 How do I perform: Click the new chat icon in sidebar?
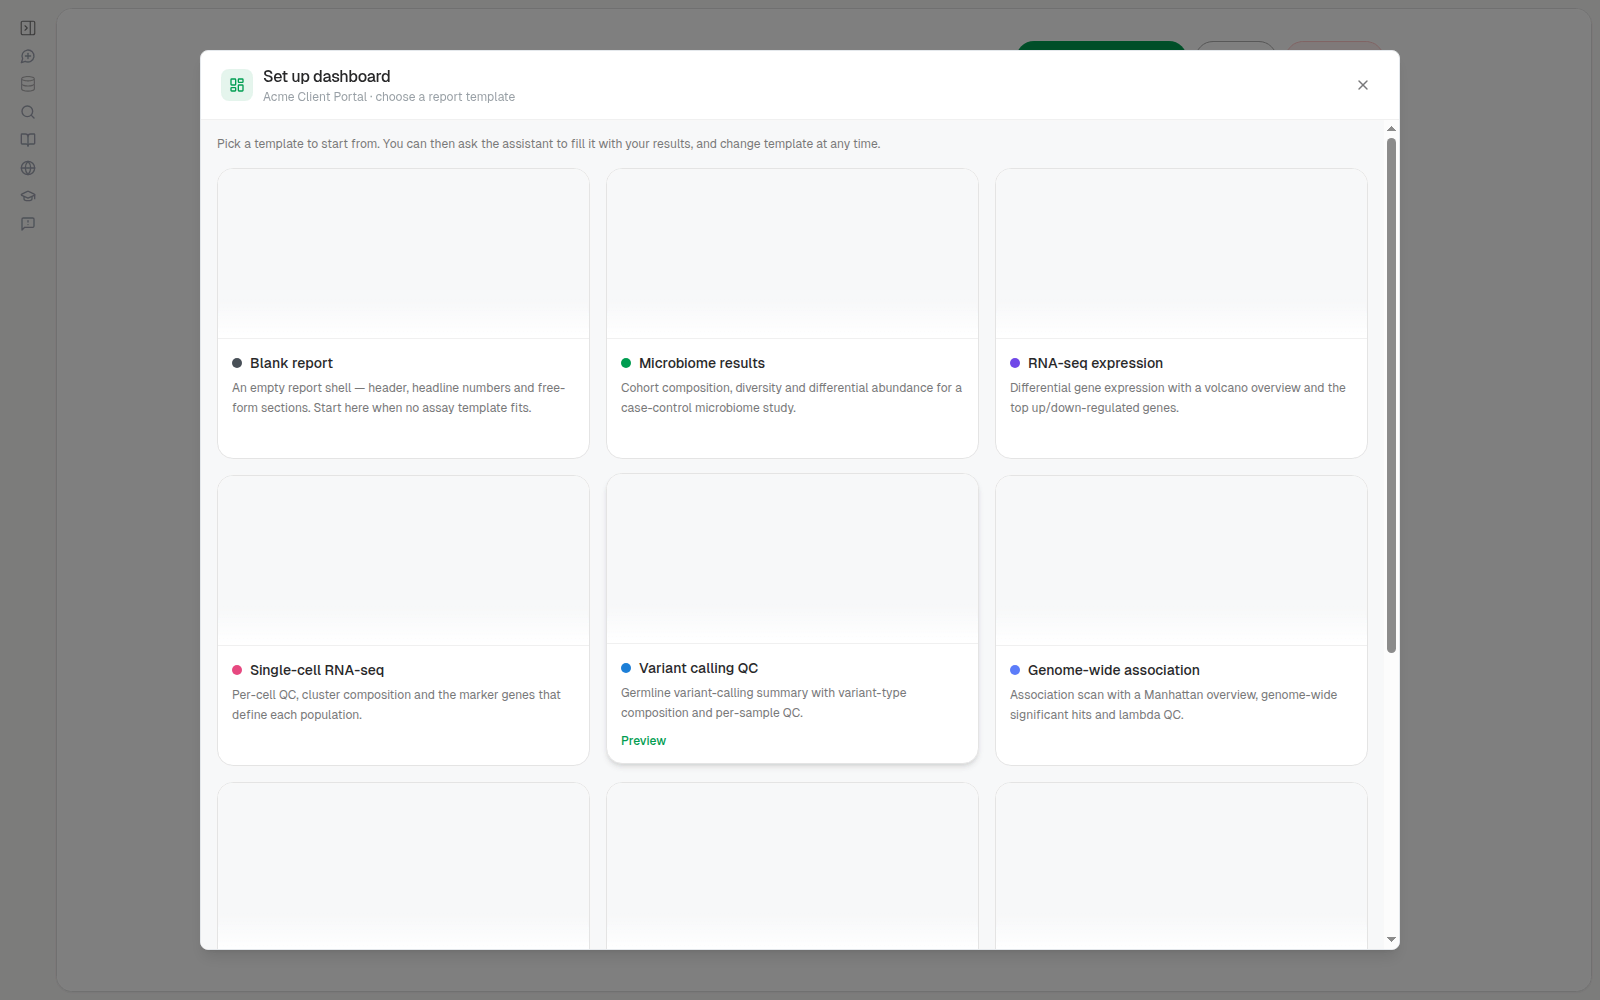tap(28, 56)
